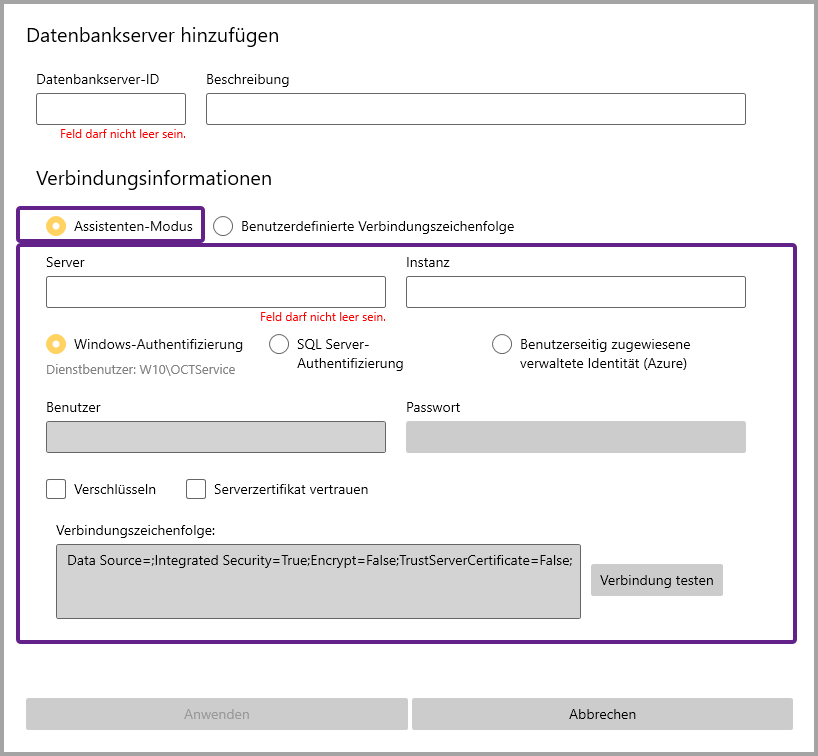This screenshot has width=818, height=756.
Task: Select SQL Server-Authentifizierung radio button
Action: tap(280, 344)
